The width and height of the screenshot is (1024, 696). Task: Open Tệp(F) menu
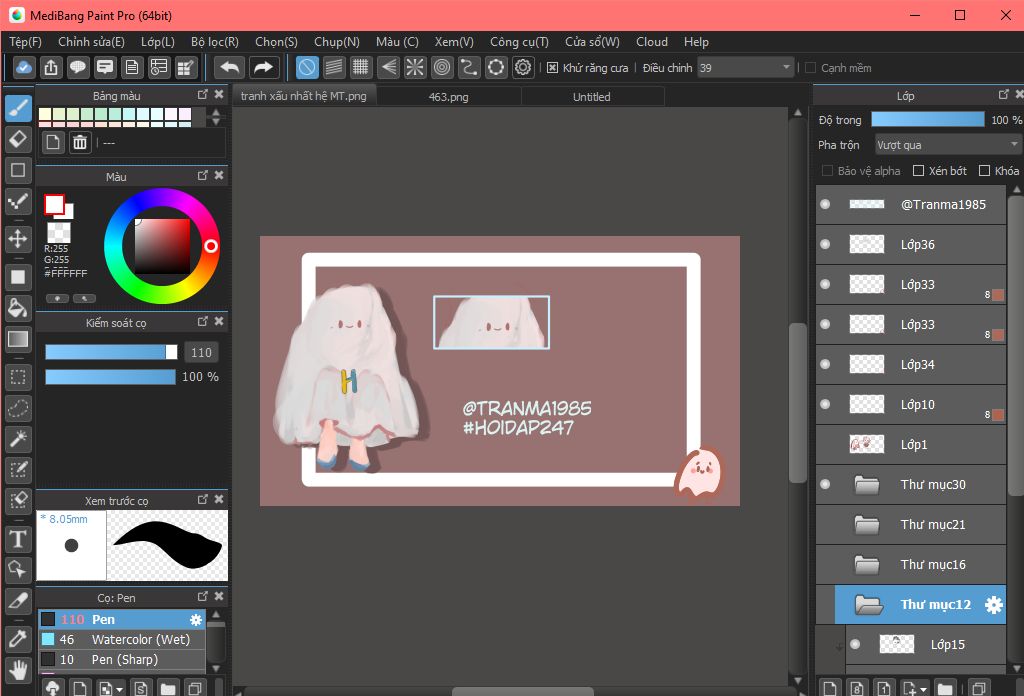25,42
